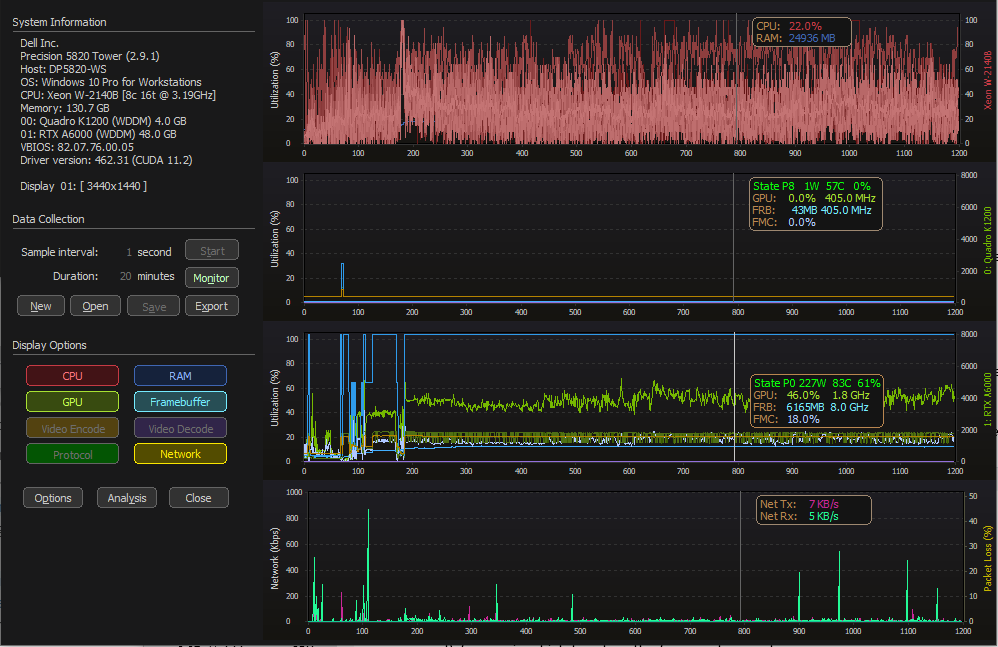Image resolution: width=998 pixels, height=647 pixels.
Task: Click the Quadro K1200 utilization graph
Action: [x=629, y=237]
